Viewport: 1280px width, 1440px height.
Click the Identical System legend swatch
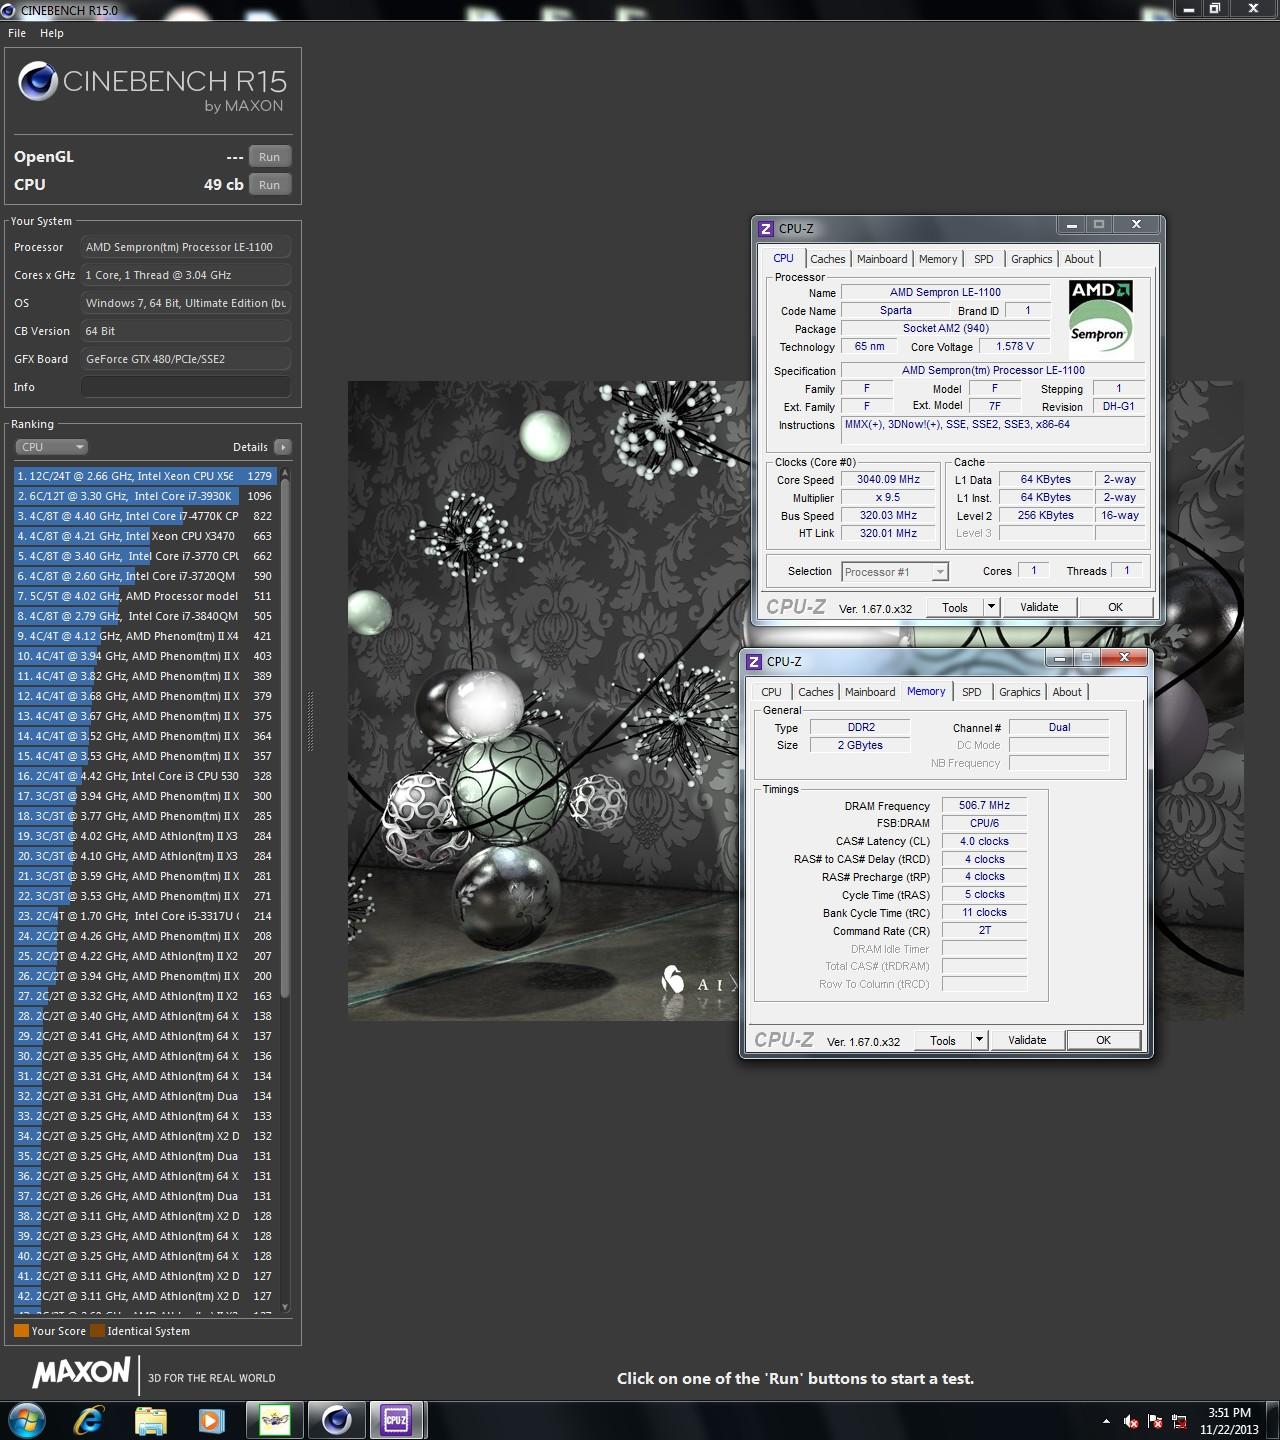97,1331
